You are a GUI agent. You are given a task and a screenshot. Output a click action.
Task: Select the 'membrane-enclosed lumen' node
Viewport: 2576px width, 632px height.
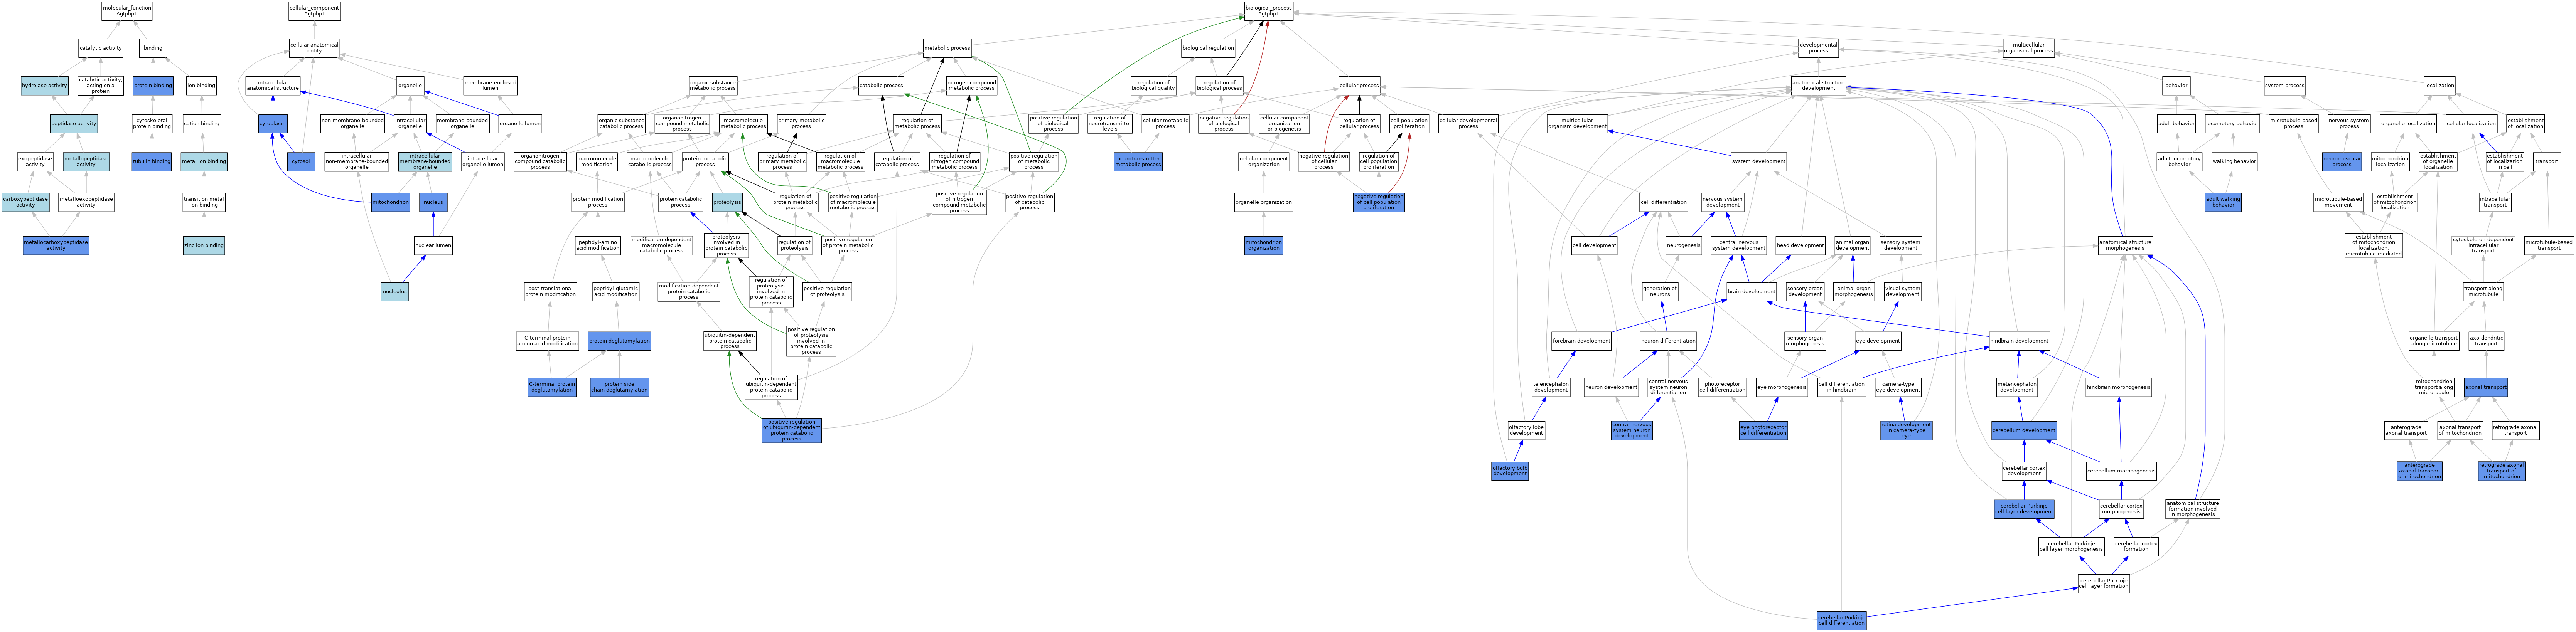pos(490,86)
